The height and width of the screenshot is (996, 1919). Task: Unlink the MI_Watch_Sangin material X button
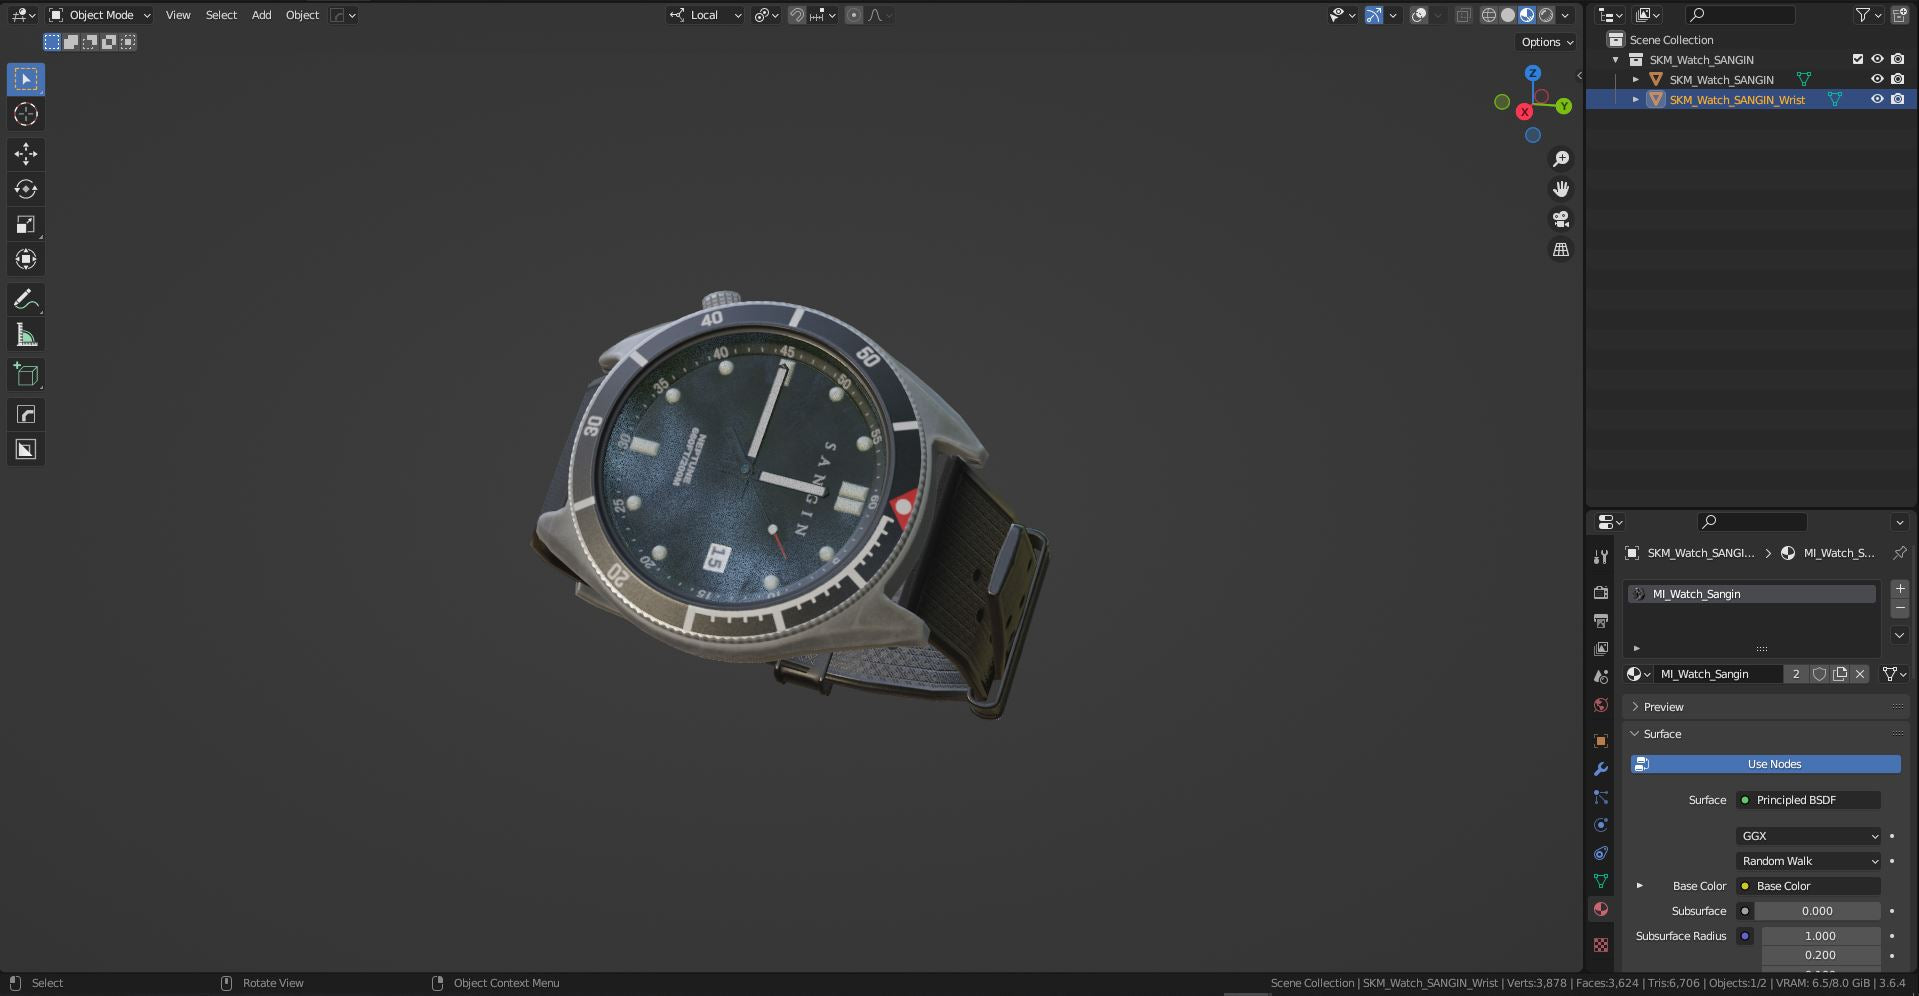(x=1860, y=674)
